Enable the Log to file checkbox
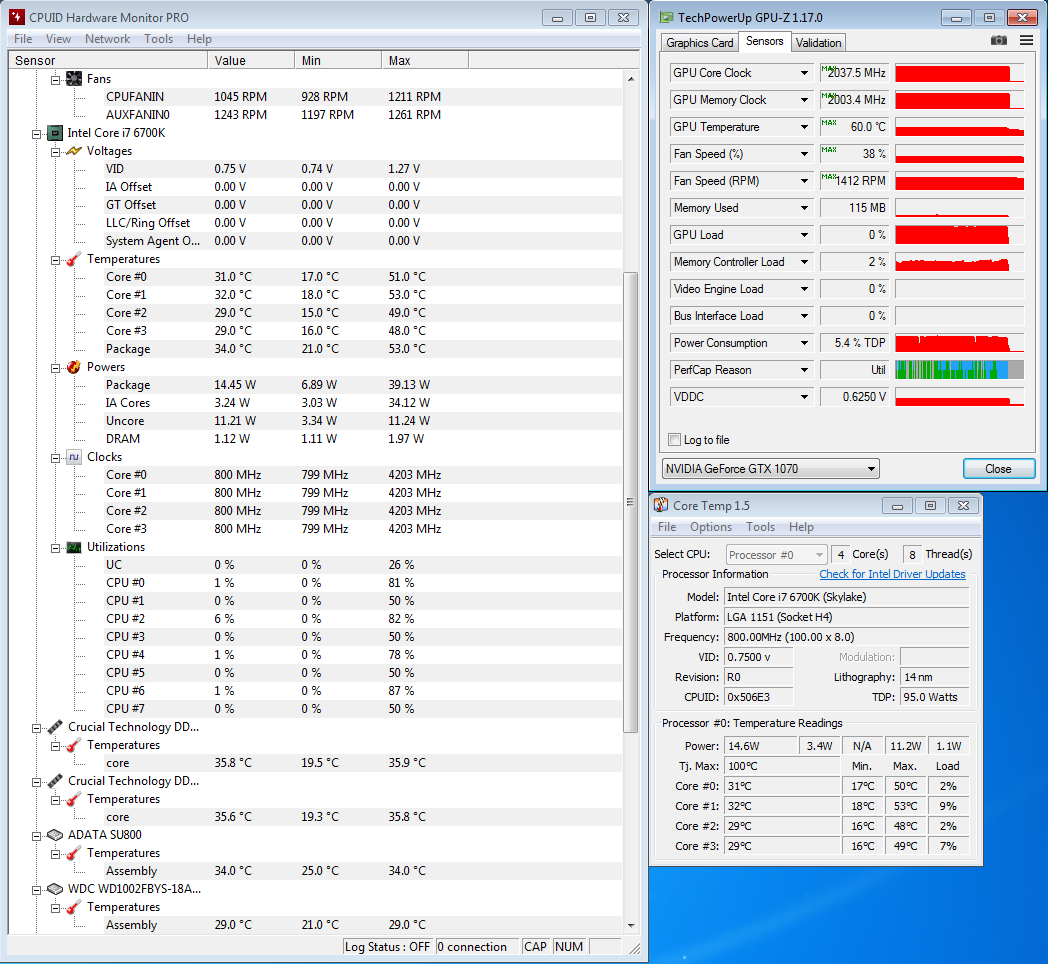Screen dimensions: 1048x964 tap(674, 440)
